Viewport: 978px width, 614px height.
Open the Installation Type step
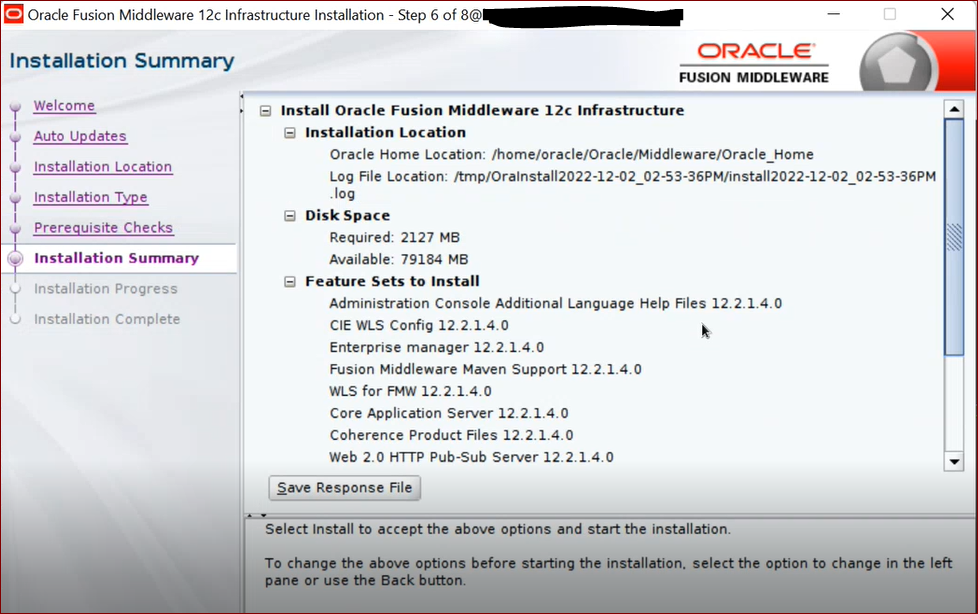click(x=90, y=197)
